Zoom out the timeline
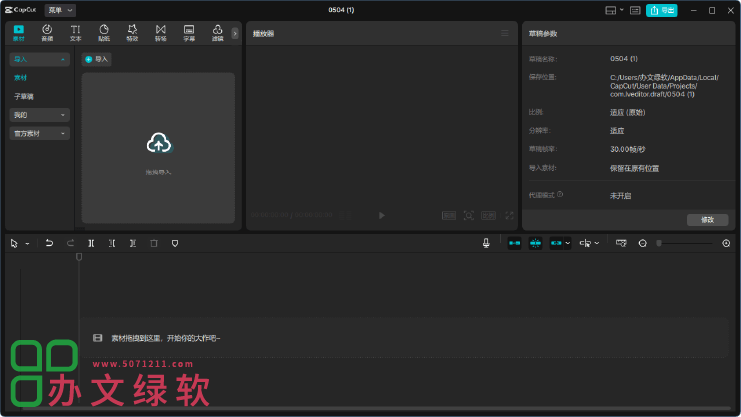 point(643,243)
